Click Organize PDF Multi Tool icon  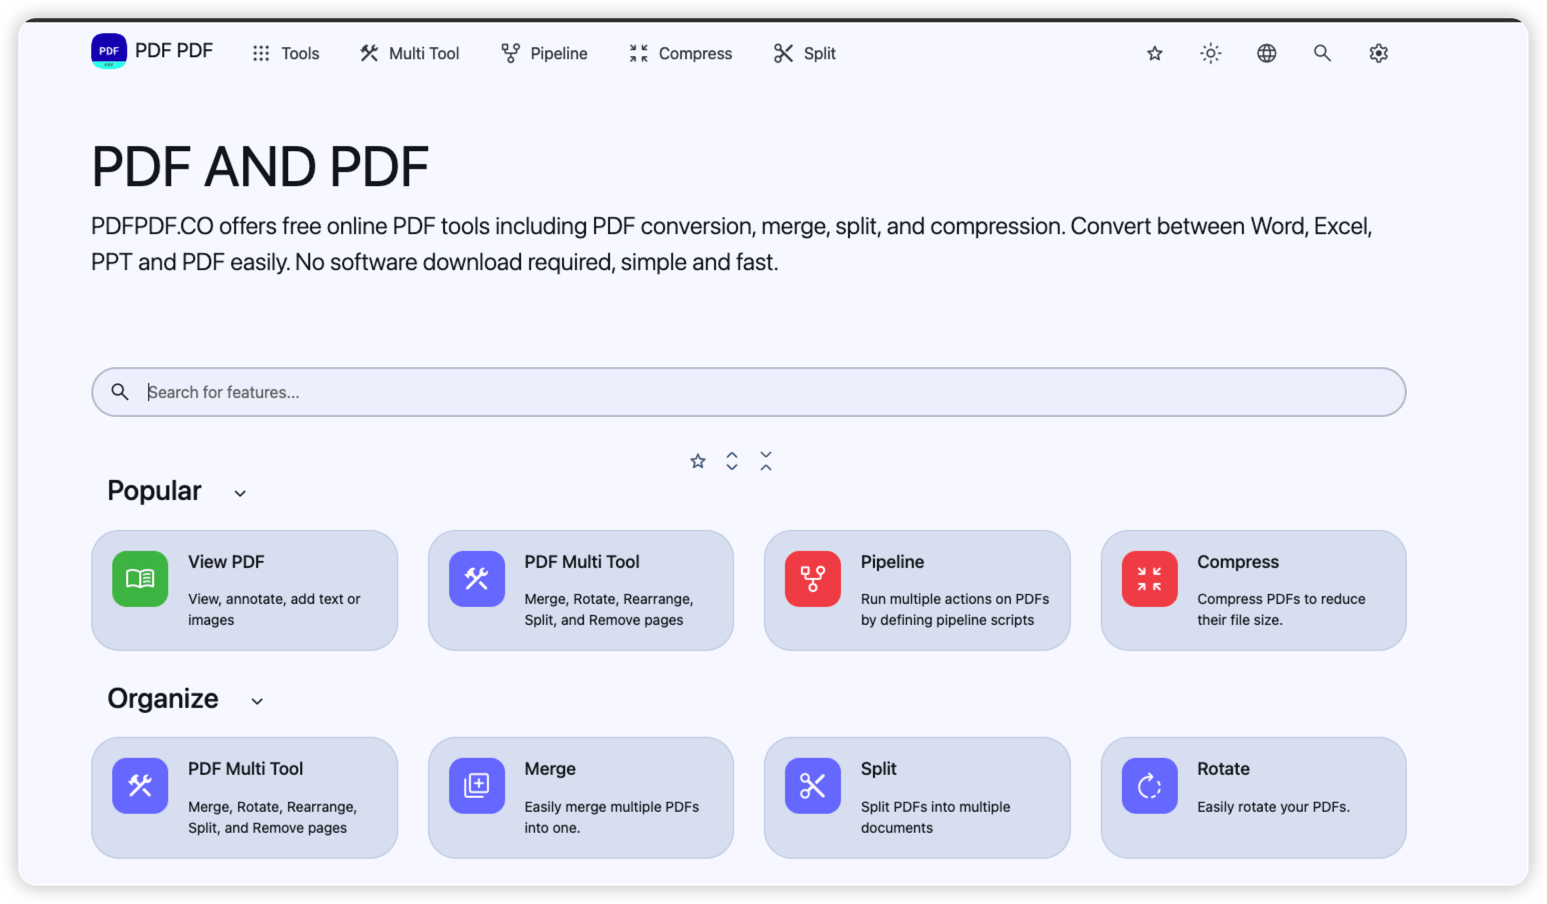coord(140,786)
